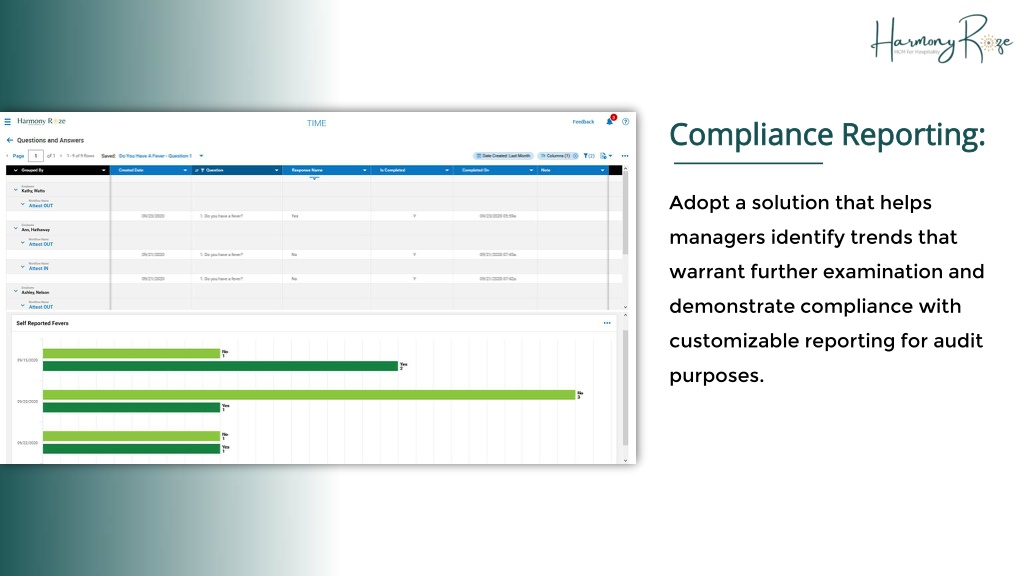Screen dimensions: 1024x576
Task: Collapse Attest OUT under Ann Hathaway
Action: (23, 243)
